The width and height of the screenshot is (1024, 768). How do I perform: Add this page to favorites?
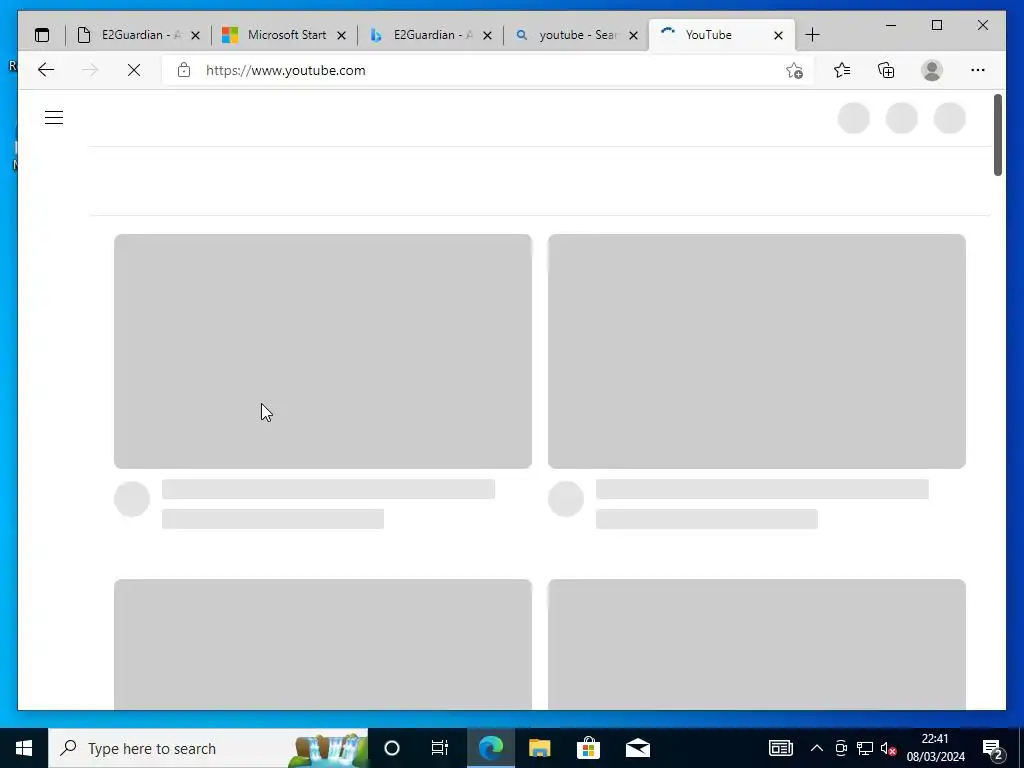[x=794, y=70]
